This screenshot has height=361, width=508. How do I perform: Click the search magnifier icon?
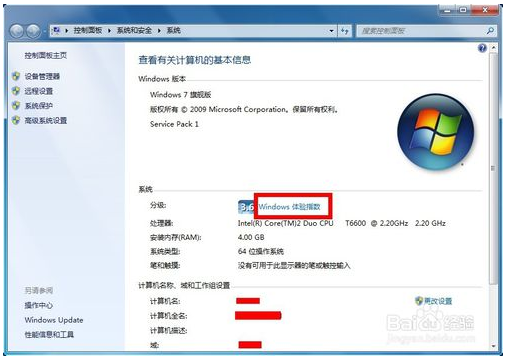coord(490,31)
